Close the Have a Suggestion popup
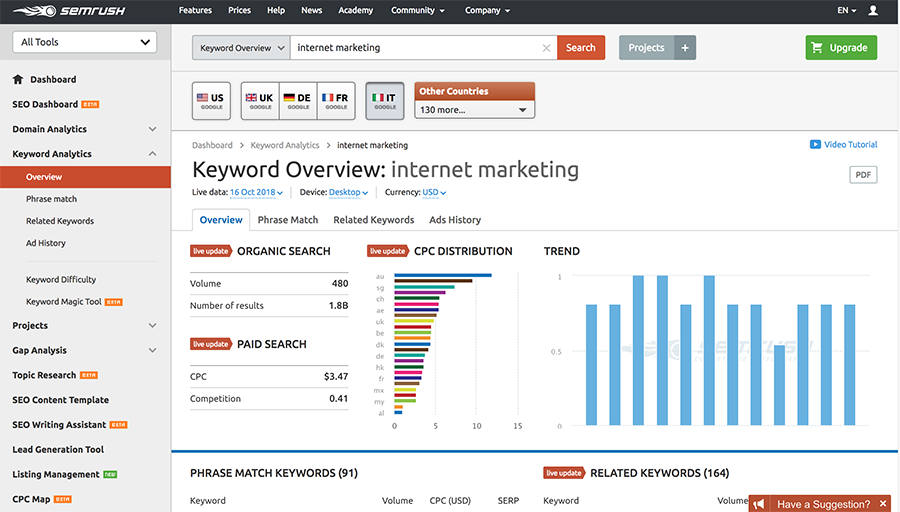Image resolution: width=900 pixels, height=512 pixels. tap(883, 504)
